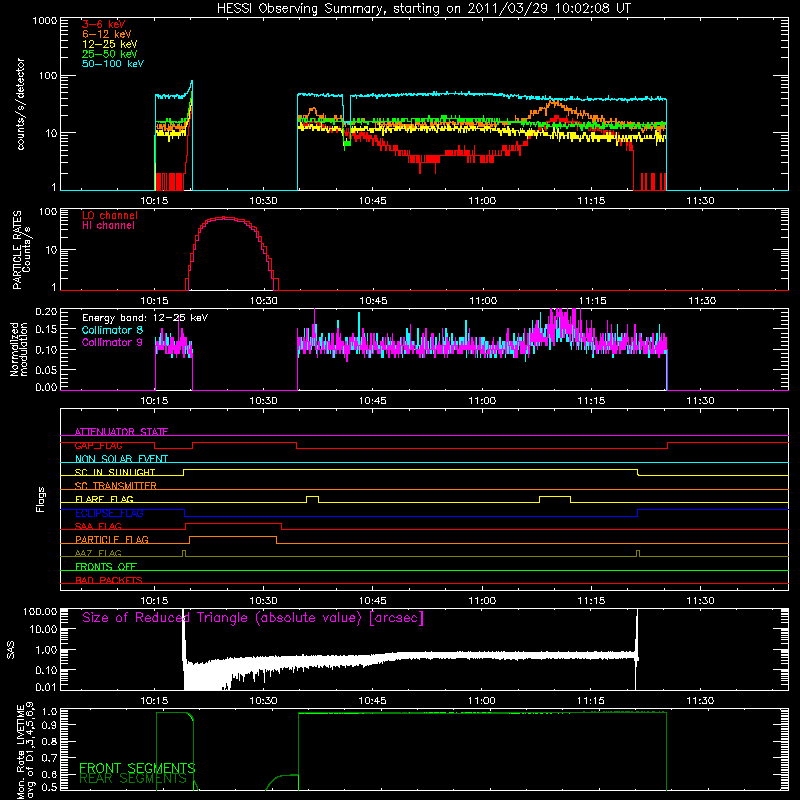The height and width of the screenshot is (800, 800).
Task: Click the Collimator 9 legend label
Action: (112, 342)
